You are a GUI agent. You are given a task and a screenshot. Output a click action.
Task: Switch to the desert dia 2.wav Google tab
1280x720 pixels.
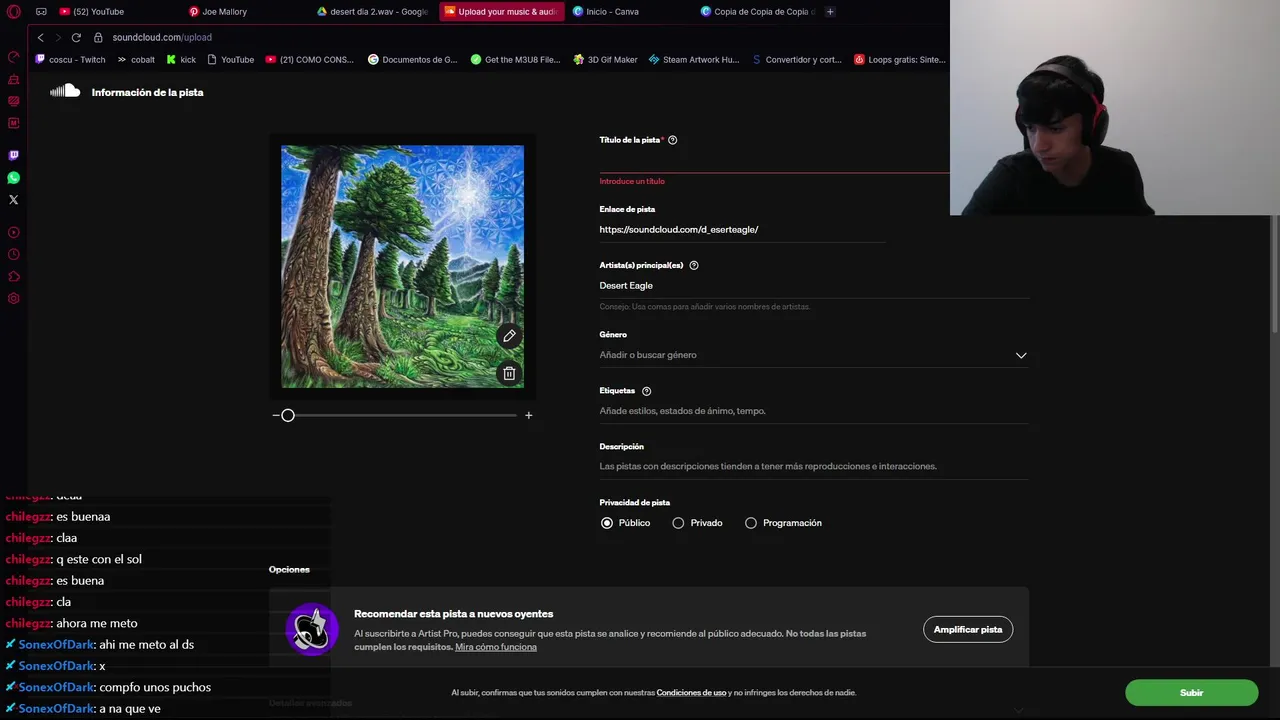click(372, 12)
